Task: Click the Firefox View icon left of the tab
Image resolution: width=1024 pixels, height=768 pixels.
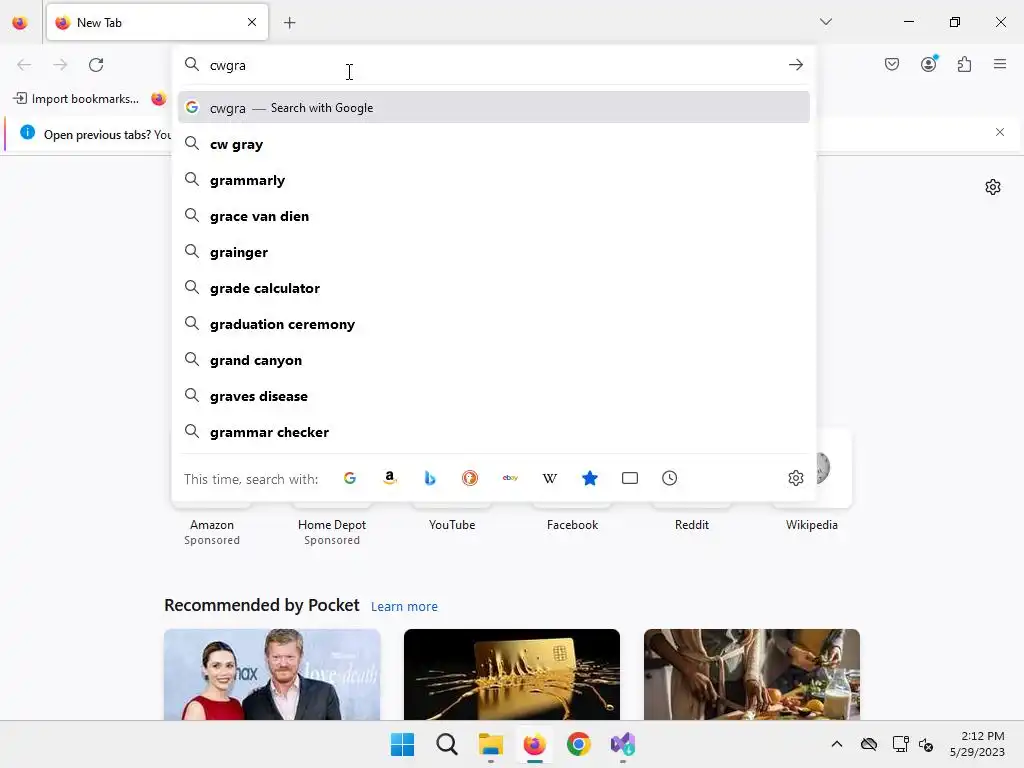Action: 20,22
